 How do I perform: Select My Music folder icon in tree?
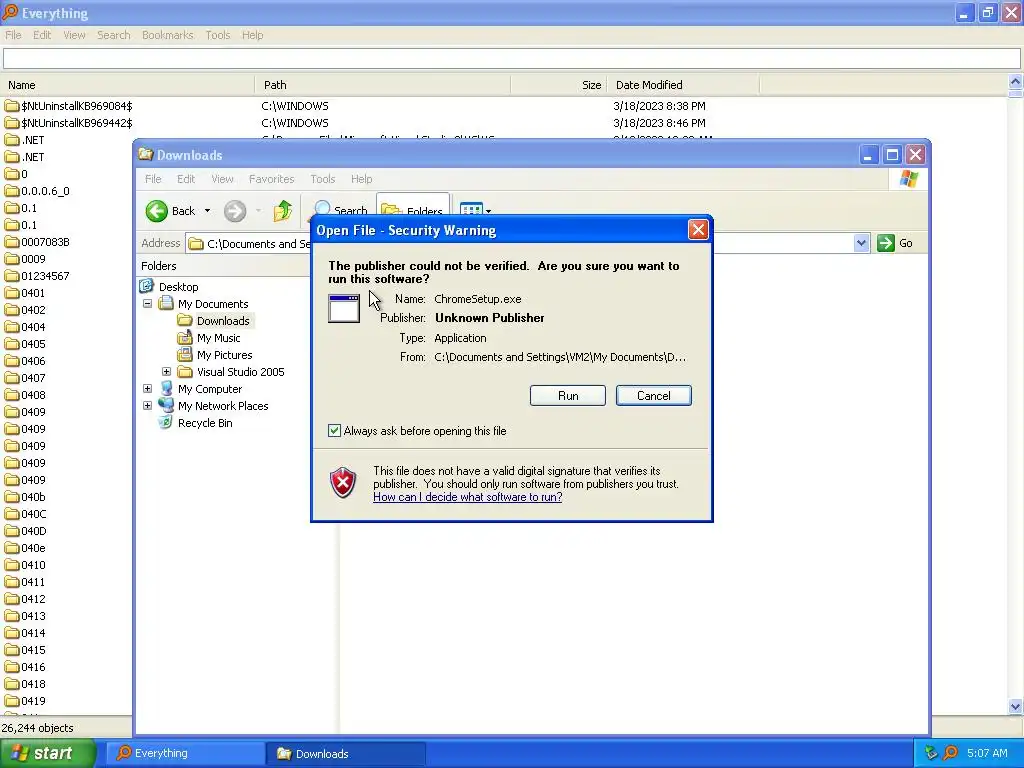click(185, 338)
